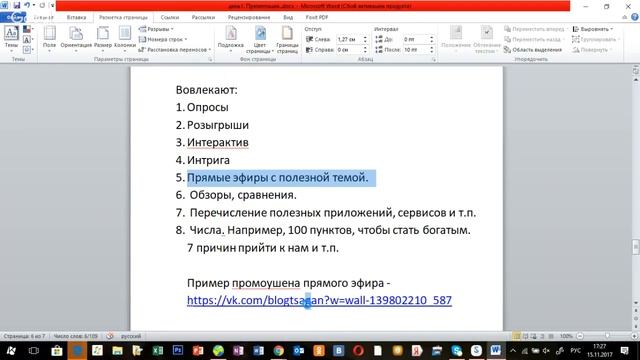Switch to Insert (Вставка) tab

76,18
